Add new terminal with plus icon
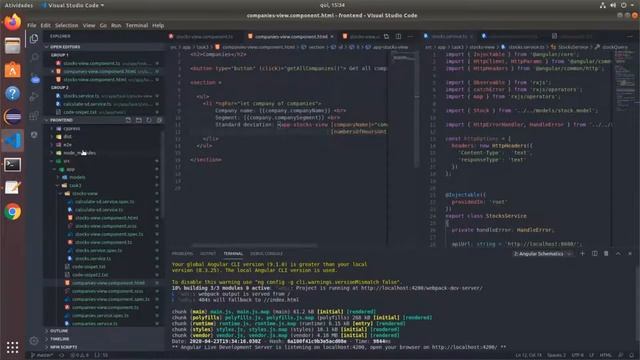Screen dimensions: 640x360 [x=582, y=253]
